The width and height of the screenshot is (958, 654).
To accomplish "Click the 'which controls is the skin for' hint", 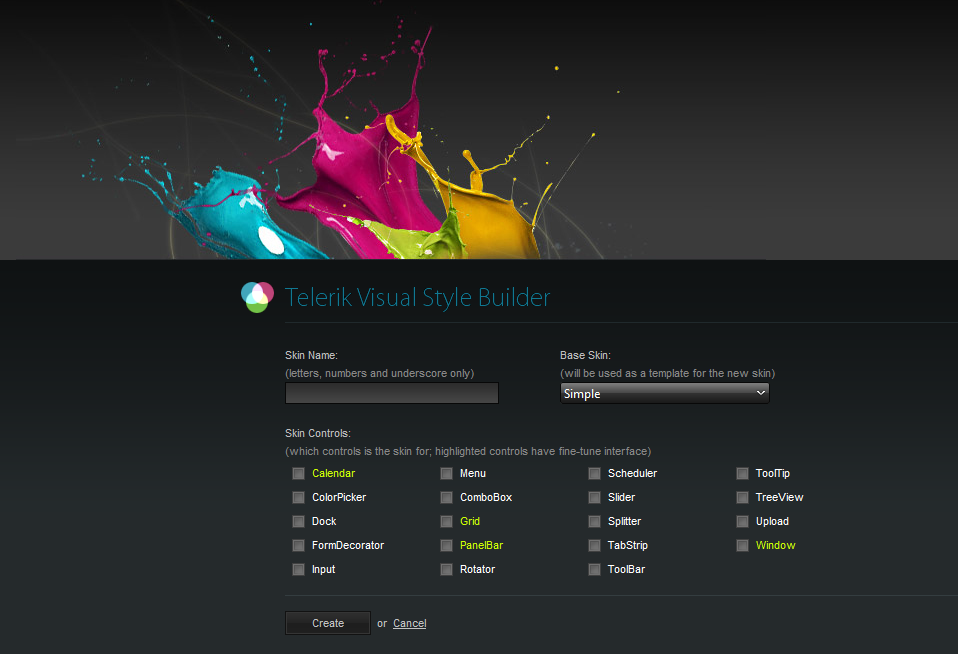I will coord(468,452).
